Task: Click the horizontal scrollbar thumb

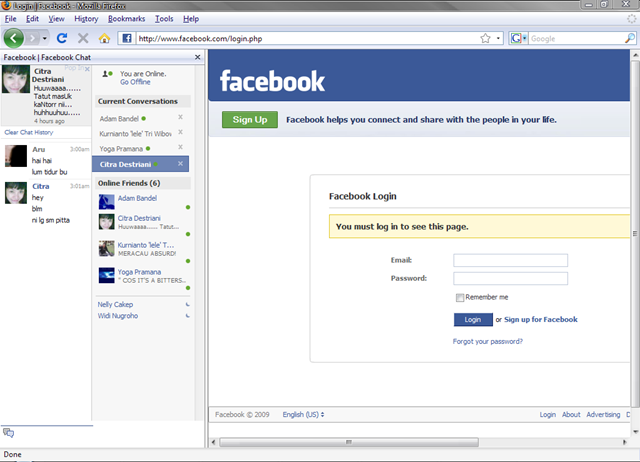Action: tap(349, 442)
